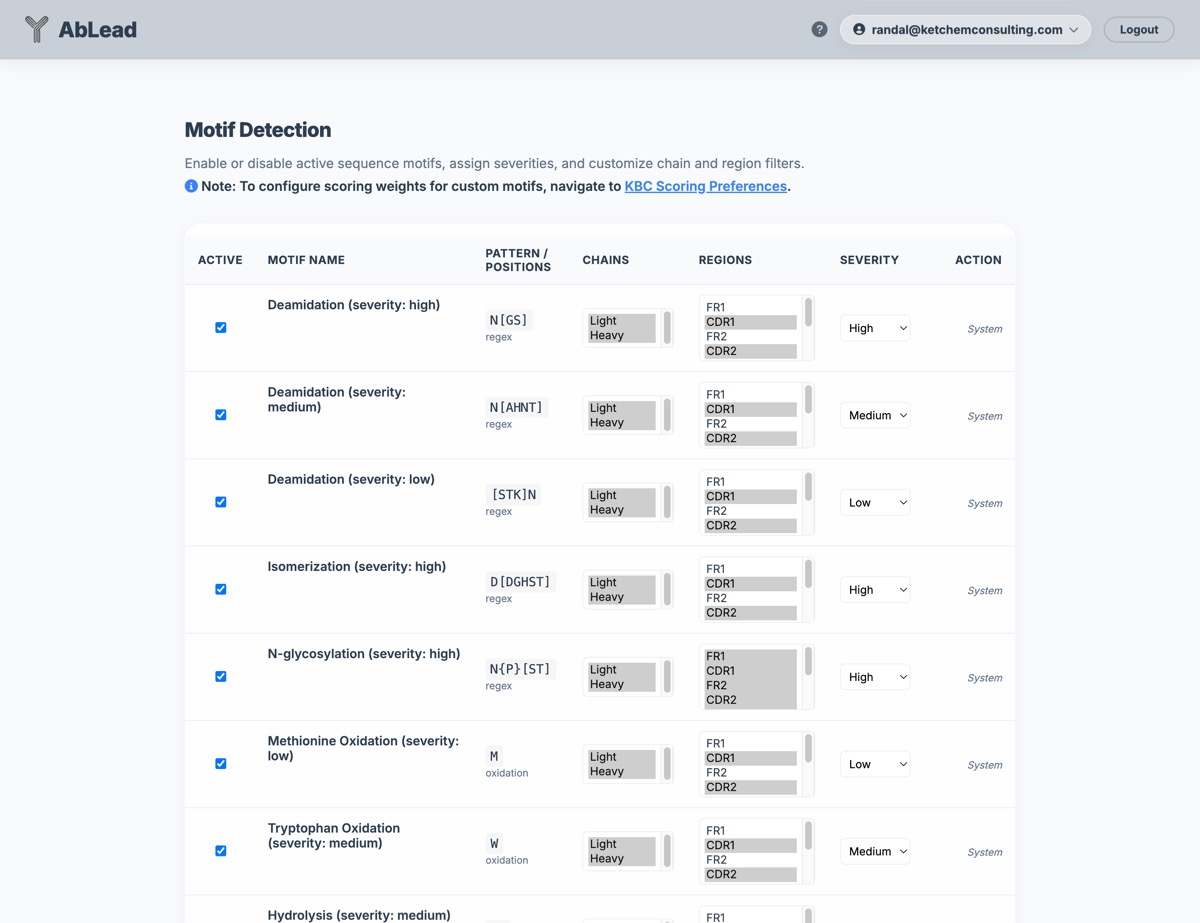This screenshot has height=923, width=1200.
Task: Select Heavy chain in N-glycosylation row
Action: point(620,684)
